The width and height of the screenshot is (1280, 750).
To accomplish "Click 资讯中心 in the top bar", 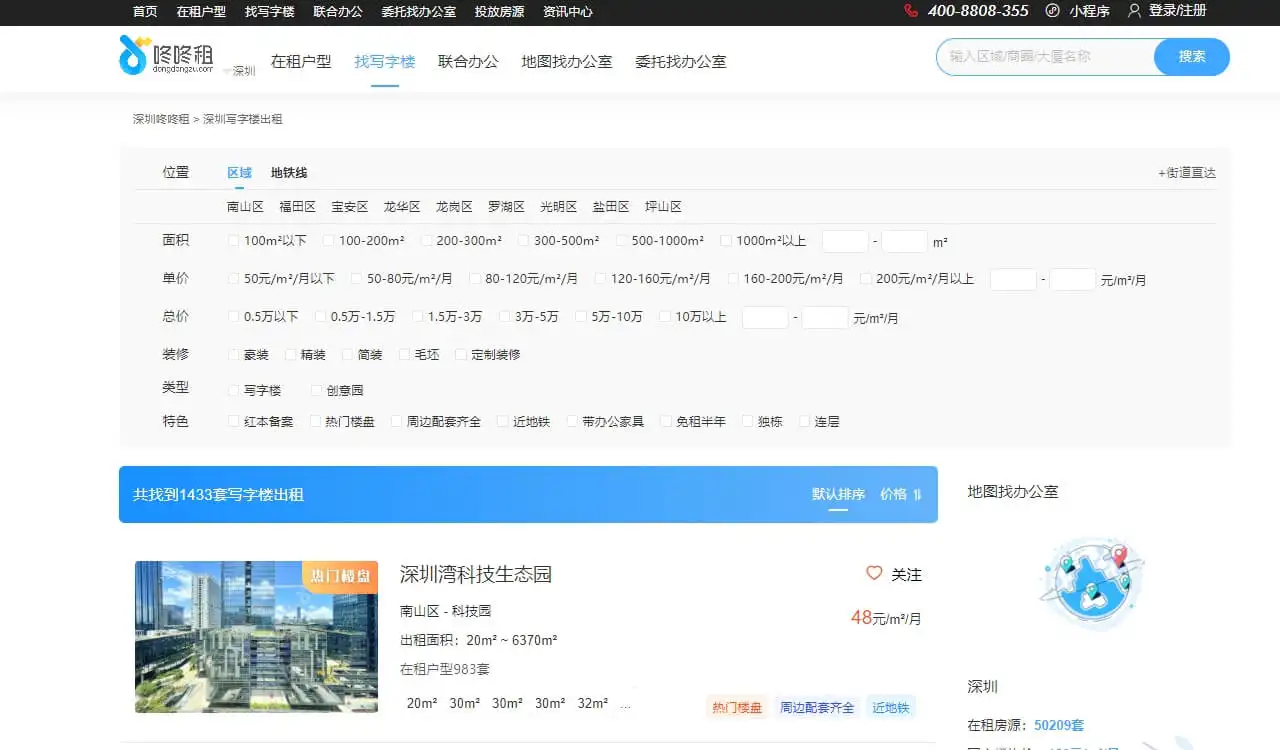I will 568,12.
